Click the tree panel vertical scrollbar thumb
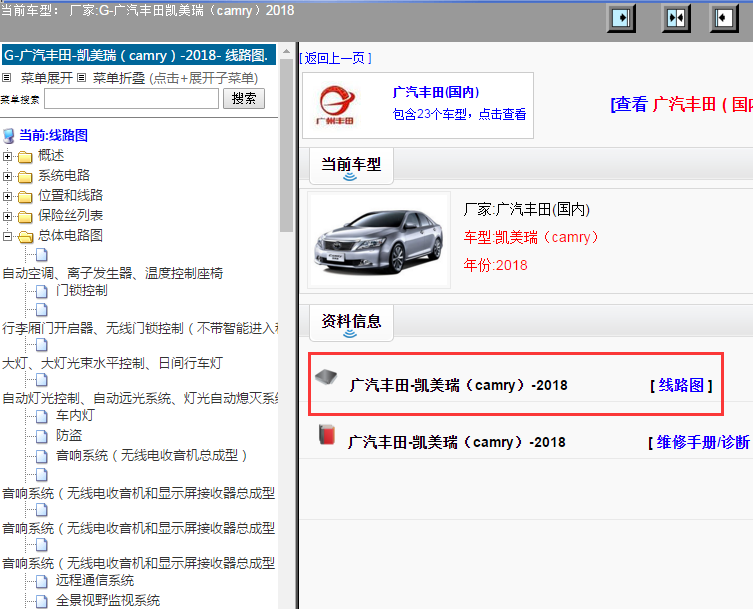Viewport: 753px width, 609px height. tap(286, 146)
